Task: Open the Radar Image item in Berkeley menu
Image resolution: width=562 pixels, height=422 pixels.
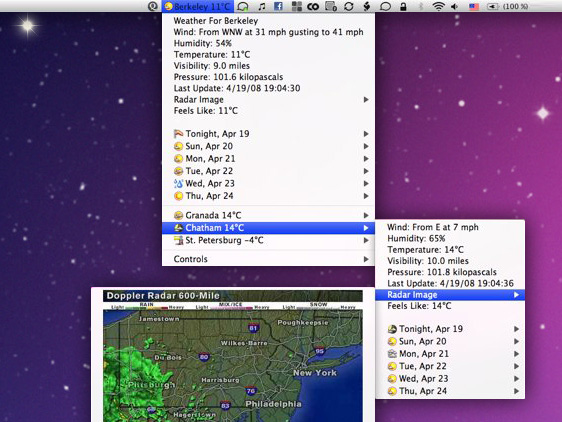Action: tap(268, 100)
